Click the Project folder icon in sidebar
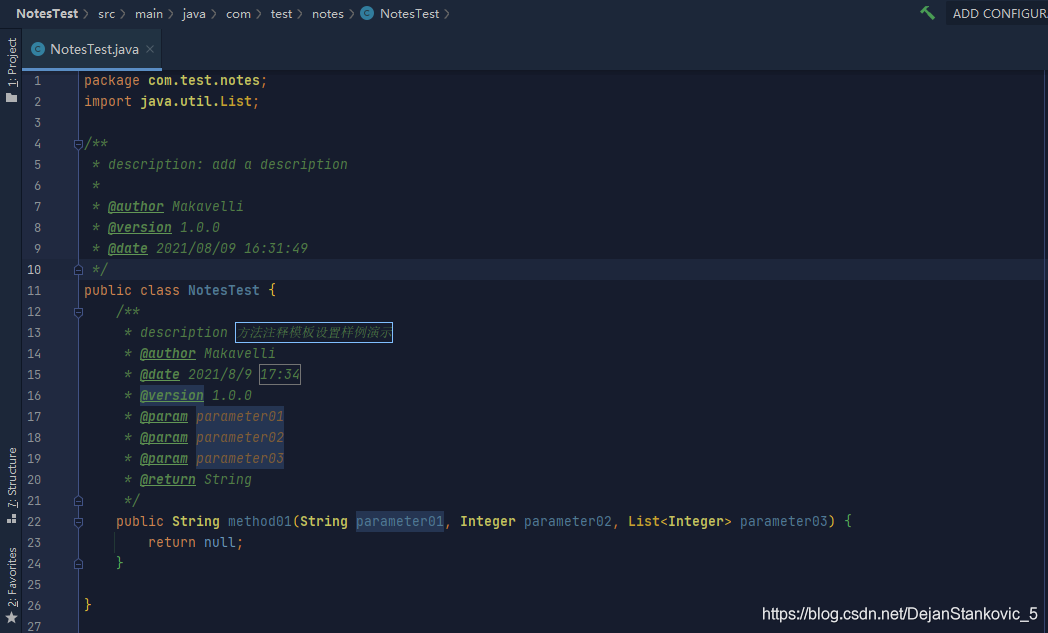This screenshot has width=1048, height=633. pos(11,98)
